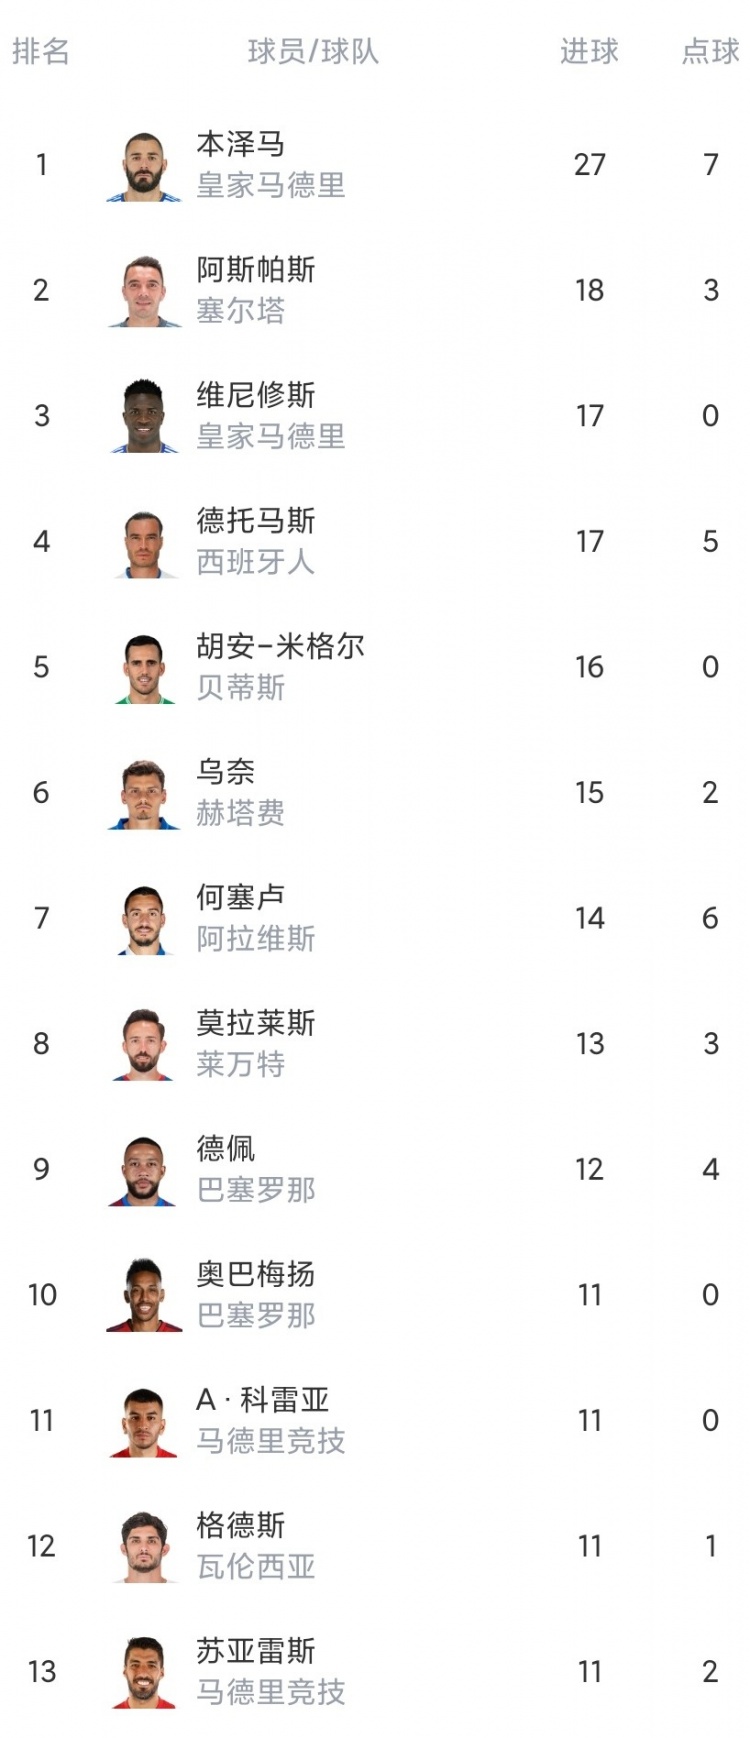Tap Aubameyang avatar ranked tenth
750x1738 pixels.
coord(144,1295)
